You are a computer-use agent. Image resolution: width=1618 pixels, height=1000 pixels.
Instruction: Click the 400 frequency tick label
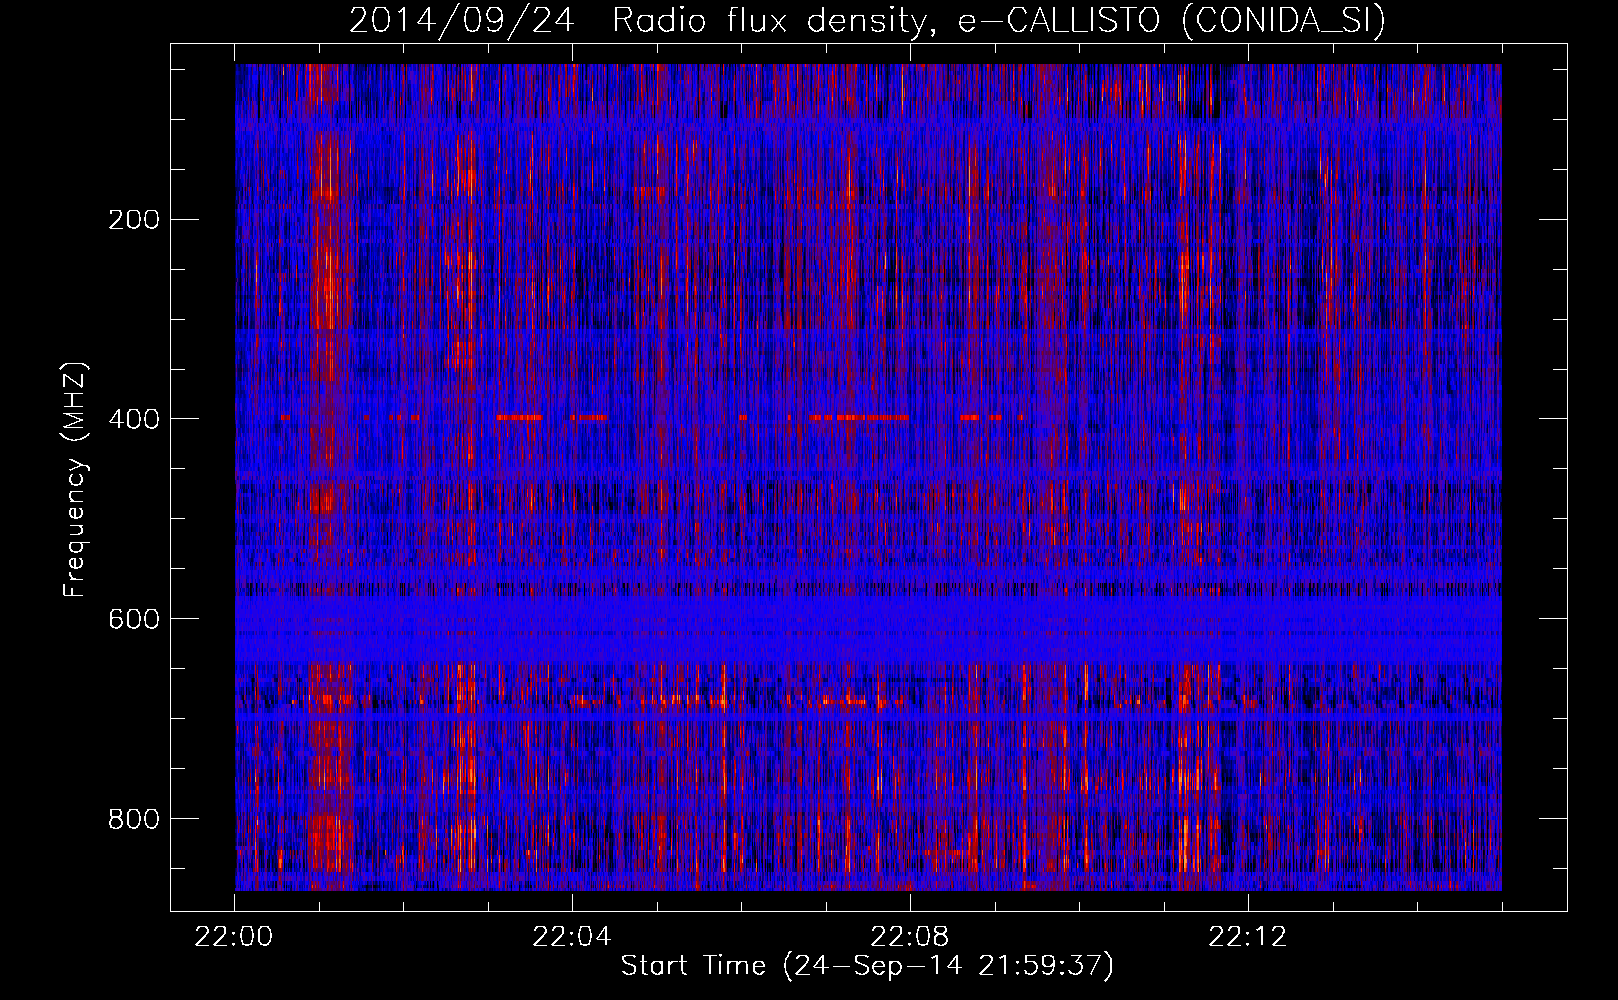(x=133, y=419)
